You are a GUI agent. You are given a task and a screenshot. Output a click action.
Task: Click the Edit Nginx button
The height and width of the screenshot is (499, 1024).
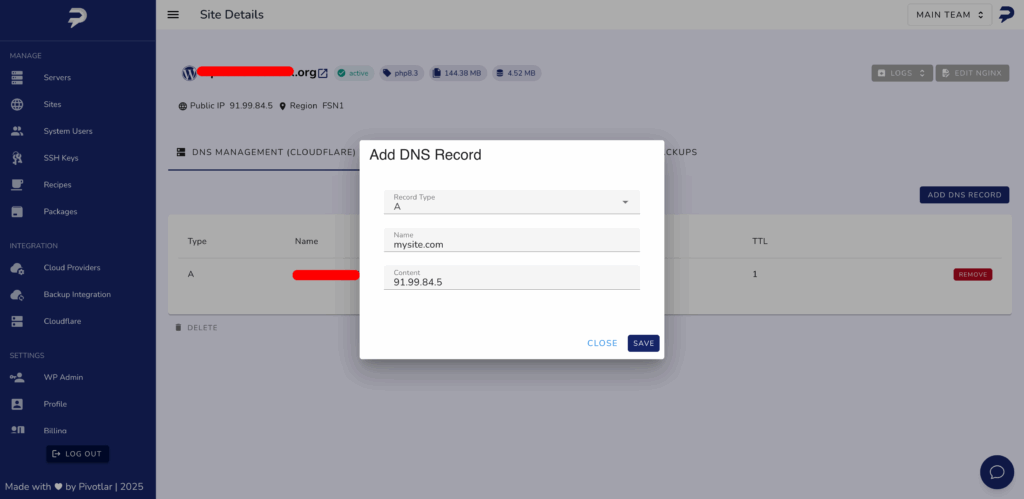(x=972, y=73)
